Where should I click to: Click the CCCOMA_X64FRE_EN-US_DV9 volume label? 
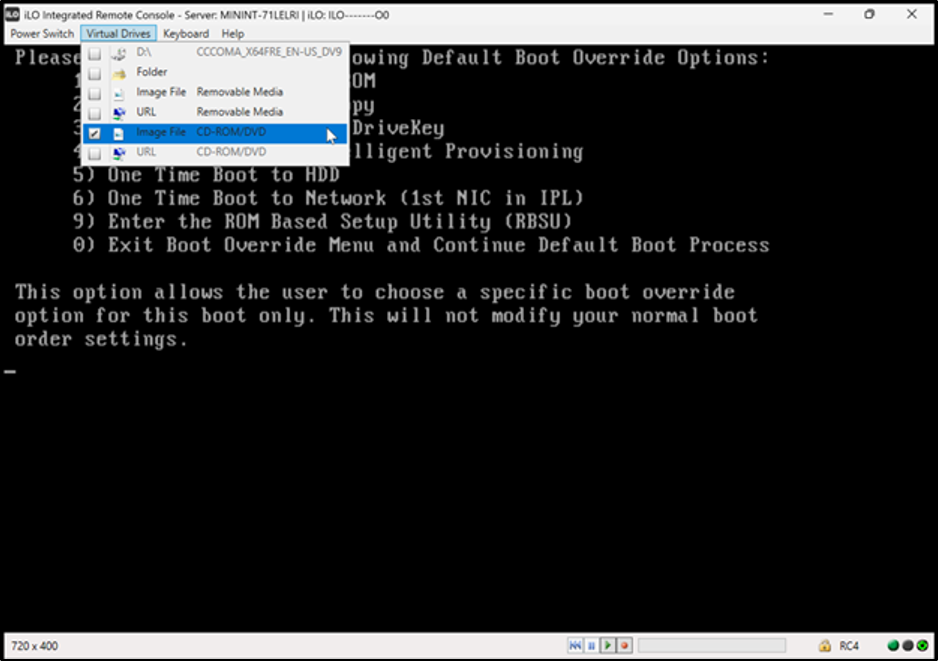click(x=269, y=53)
